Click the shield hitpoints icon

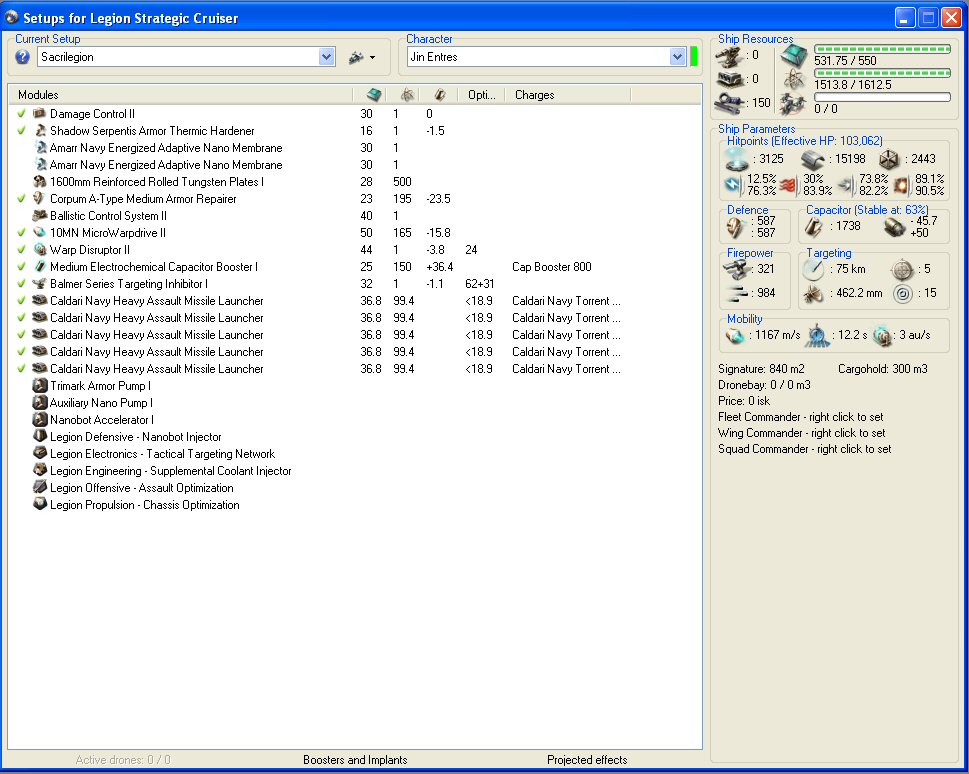pos(737,159)
